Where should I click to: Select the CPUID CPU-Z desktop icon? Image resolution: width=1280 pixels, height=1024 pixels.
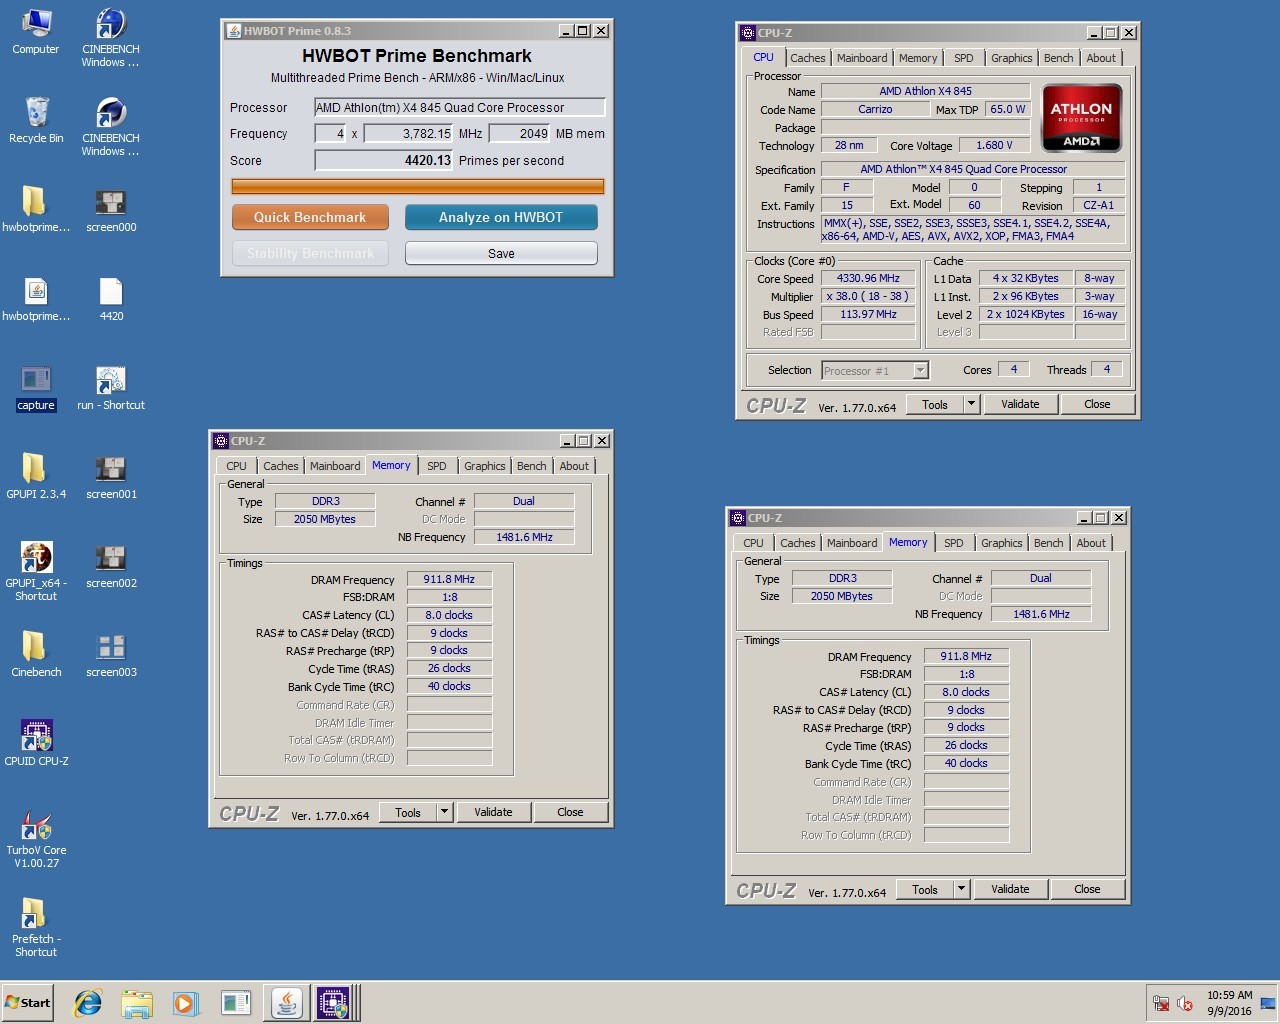[x=36, y=743]
